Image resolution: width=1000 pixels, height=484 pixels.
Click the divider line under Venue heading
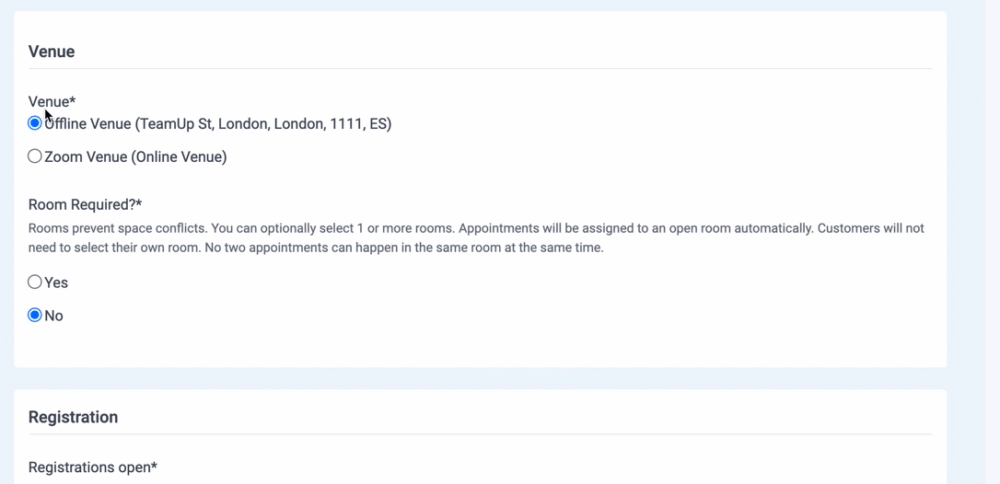[x=480, y=69]
